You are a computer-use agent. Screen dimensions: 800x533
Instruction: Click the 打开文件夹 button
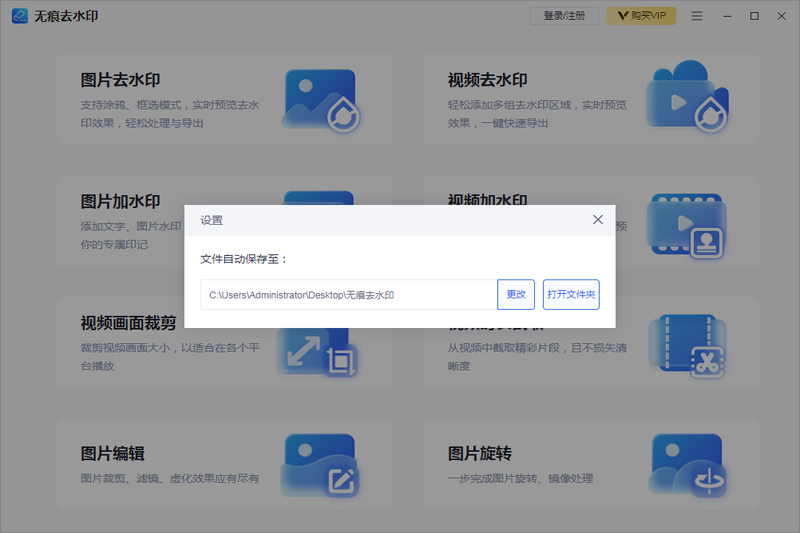click(x=571, y=295)
